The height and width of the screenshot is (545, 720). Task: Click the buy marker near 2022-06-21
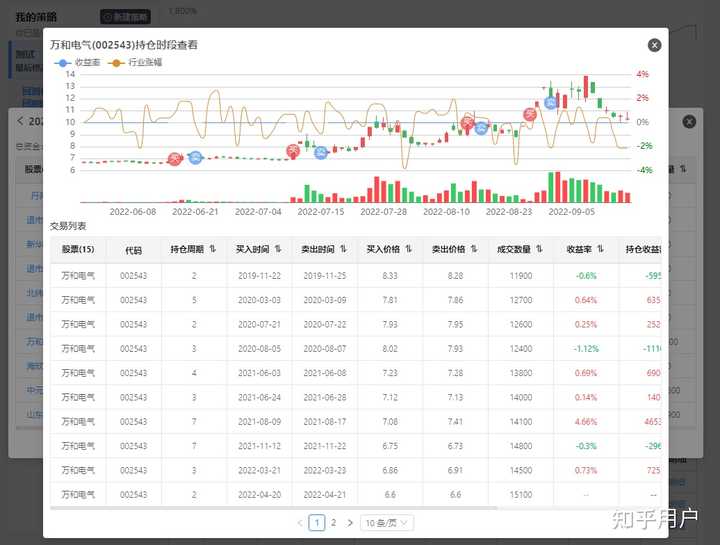click(196, 157)
